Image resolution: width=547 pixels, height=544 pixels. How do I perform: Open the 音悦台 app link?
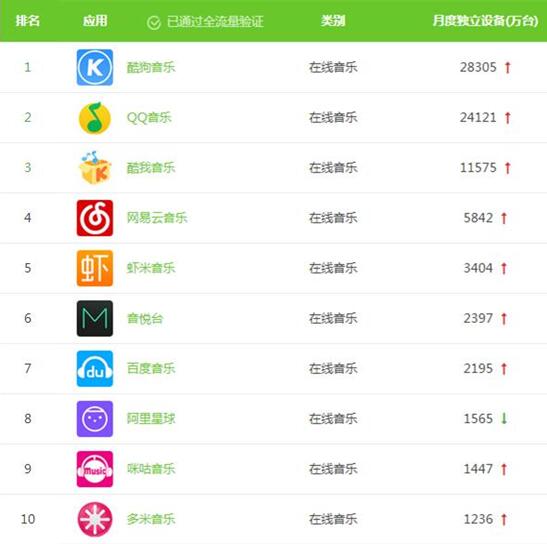(x=145, y=318)
